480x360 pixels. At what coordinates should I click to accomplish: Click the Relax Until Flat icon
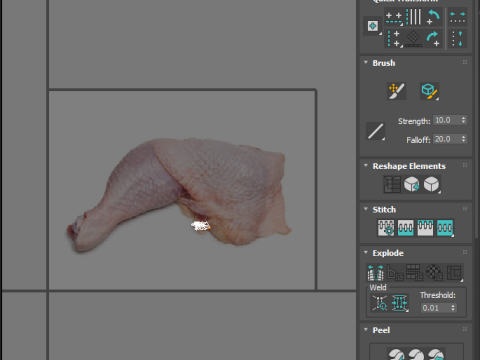click(x=412, y=184)
